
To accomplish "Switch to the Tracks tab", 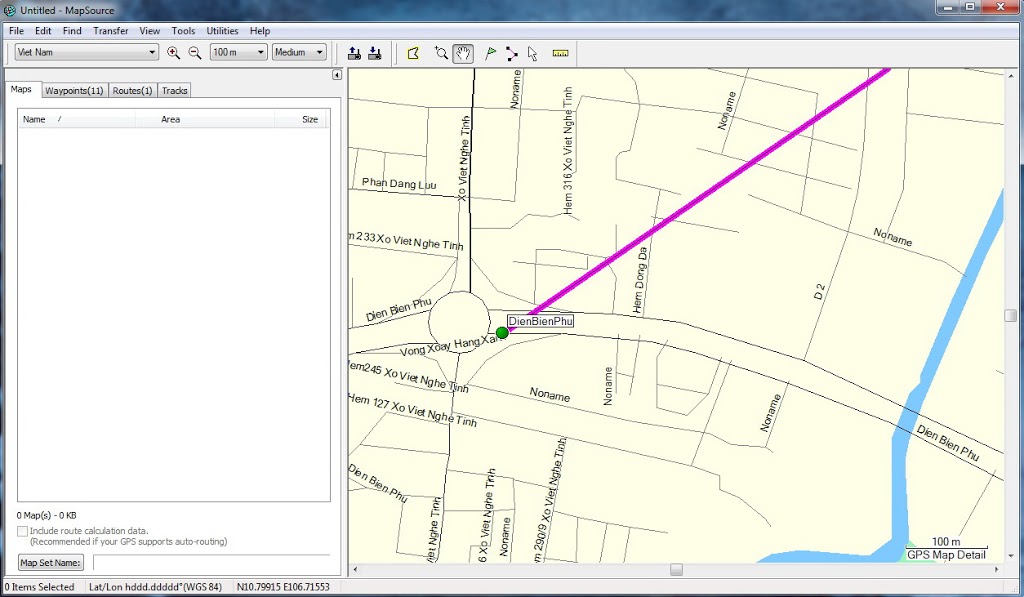I will pyautogui.click(x=174, y=91).
